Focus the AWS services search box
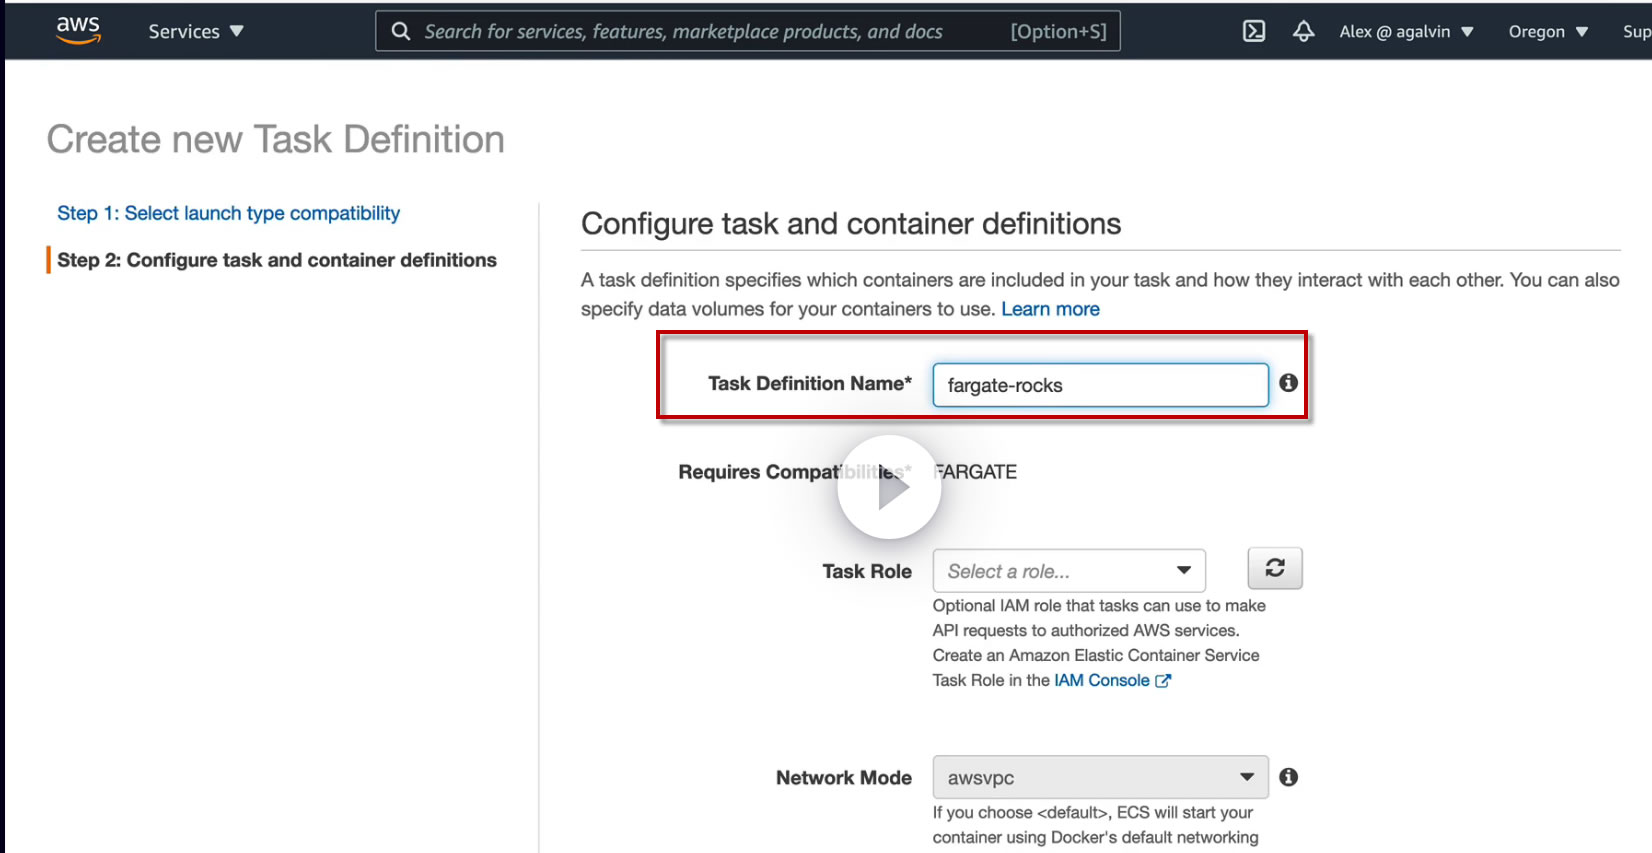 pos(700,31)
